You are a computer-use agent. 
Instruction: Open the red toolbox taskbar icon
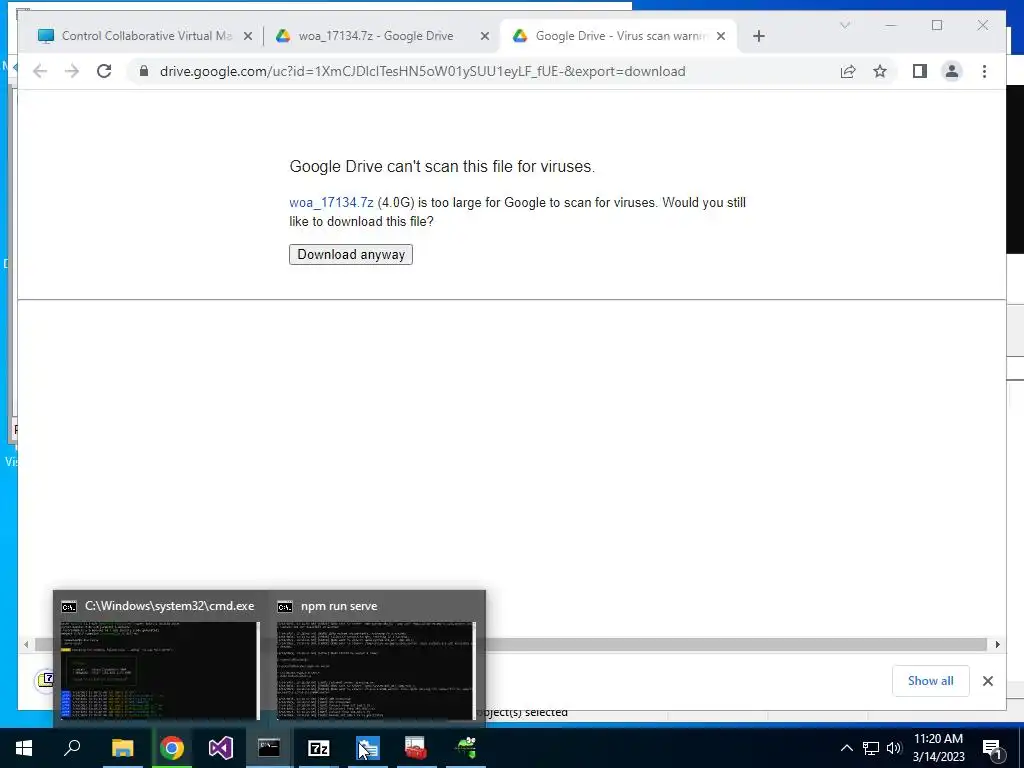tap(415, 748)
